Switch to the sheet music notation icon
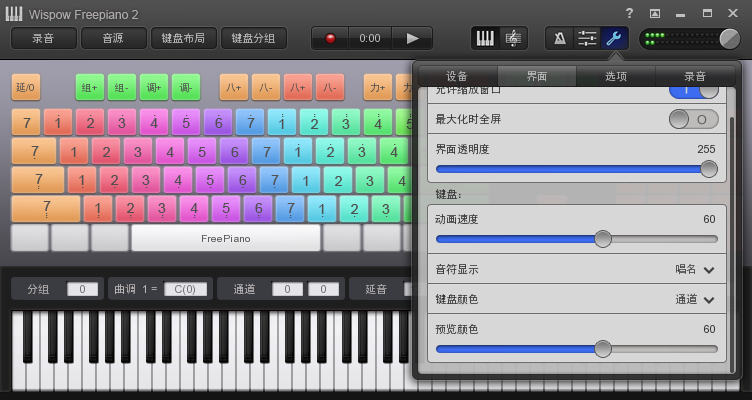The height and width of the screenshot is (400, 752). click(513, 38)
